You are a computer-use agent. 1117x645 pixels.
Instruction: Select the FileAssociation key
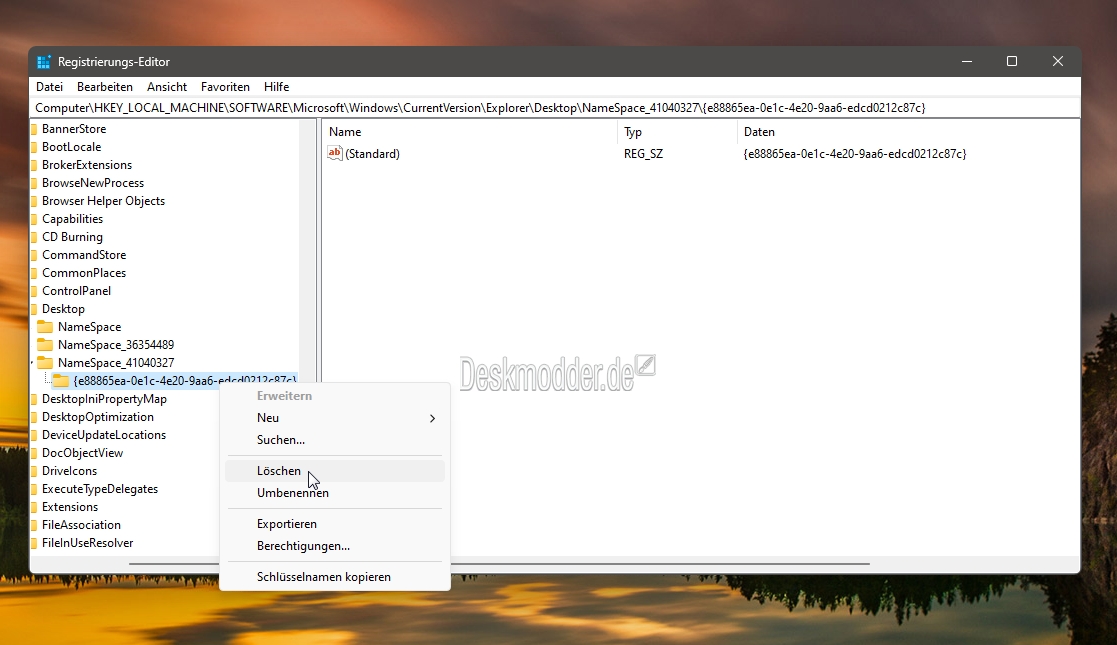pyautogui.click(x=81, y=525)
